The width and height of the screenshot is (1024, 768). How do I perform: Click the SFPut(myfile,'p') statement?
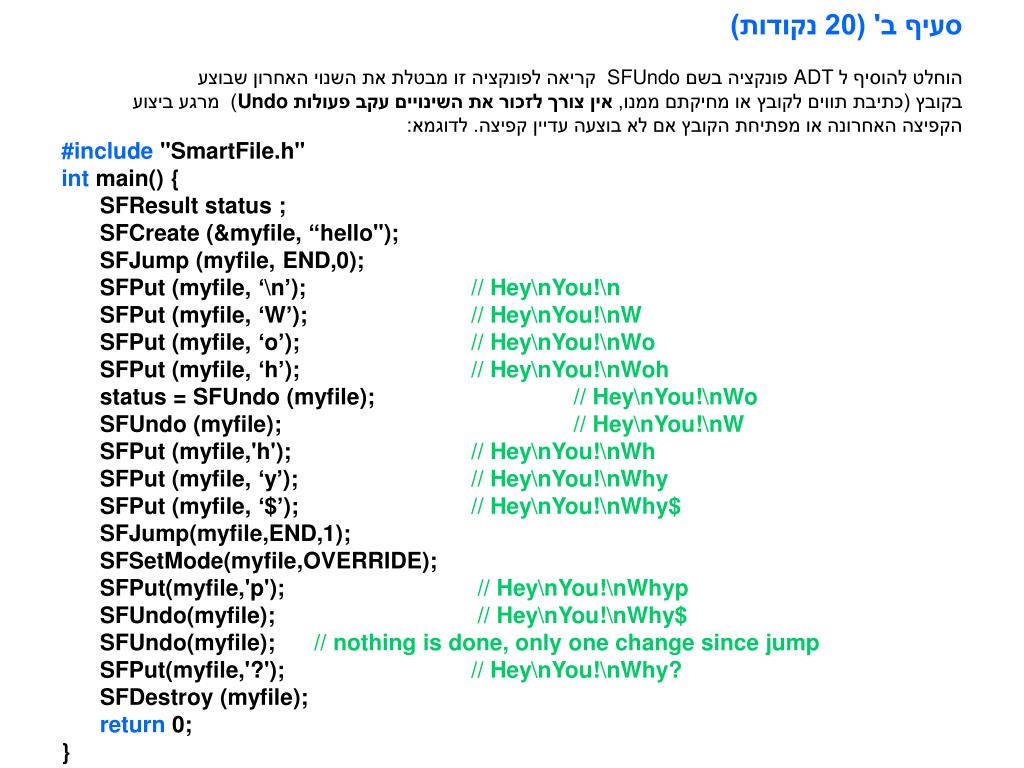point(192,588)
